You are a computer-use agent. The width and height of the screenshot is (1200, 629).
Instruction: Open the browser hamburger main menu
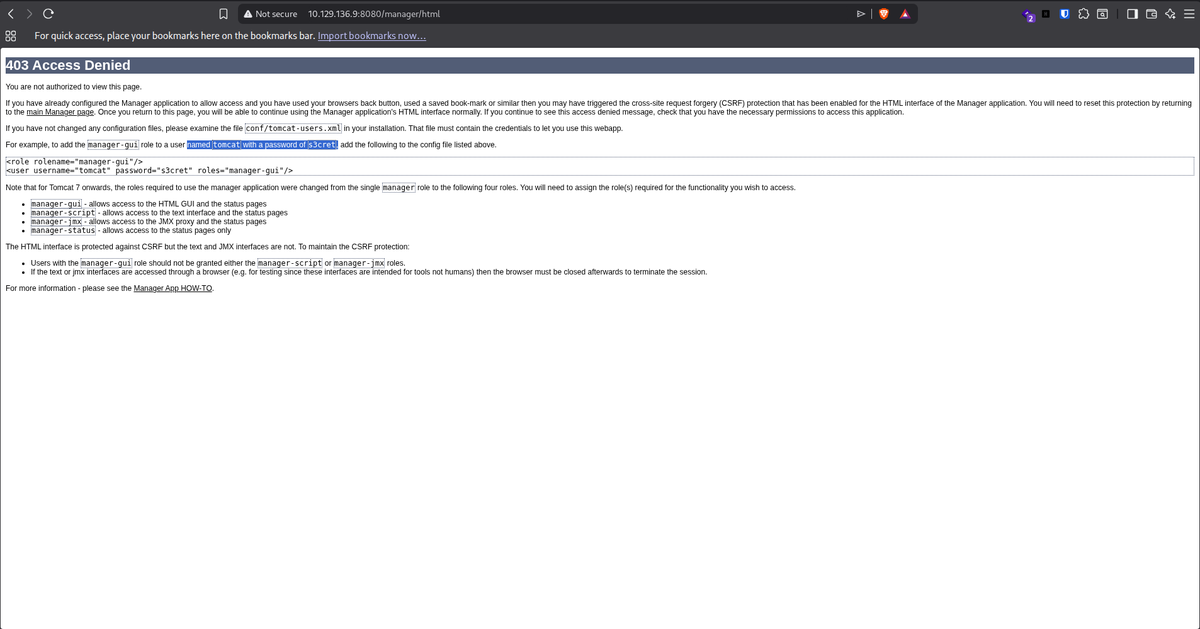[x=1188, y=14]
